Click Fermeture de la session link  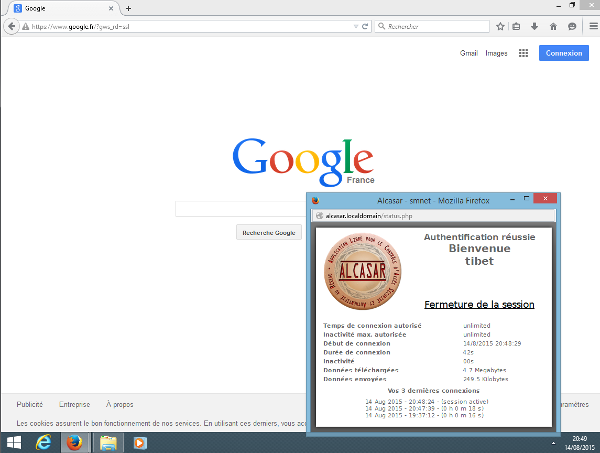tap(479, 305)
